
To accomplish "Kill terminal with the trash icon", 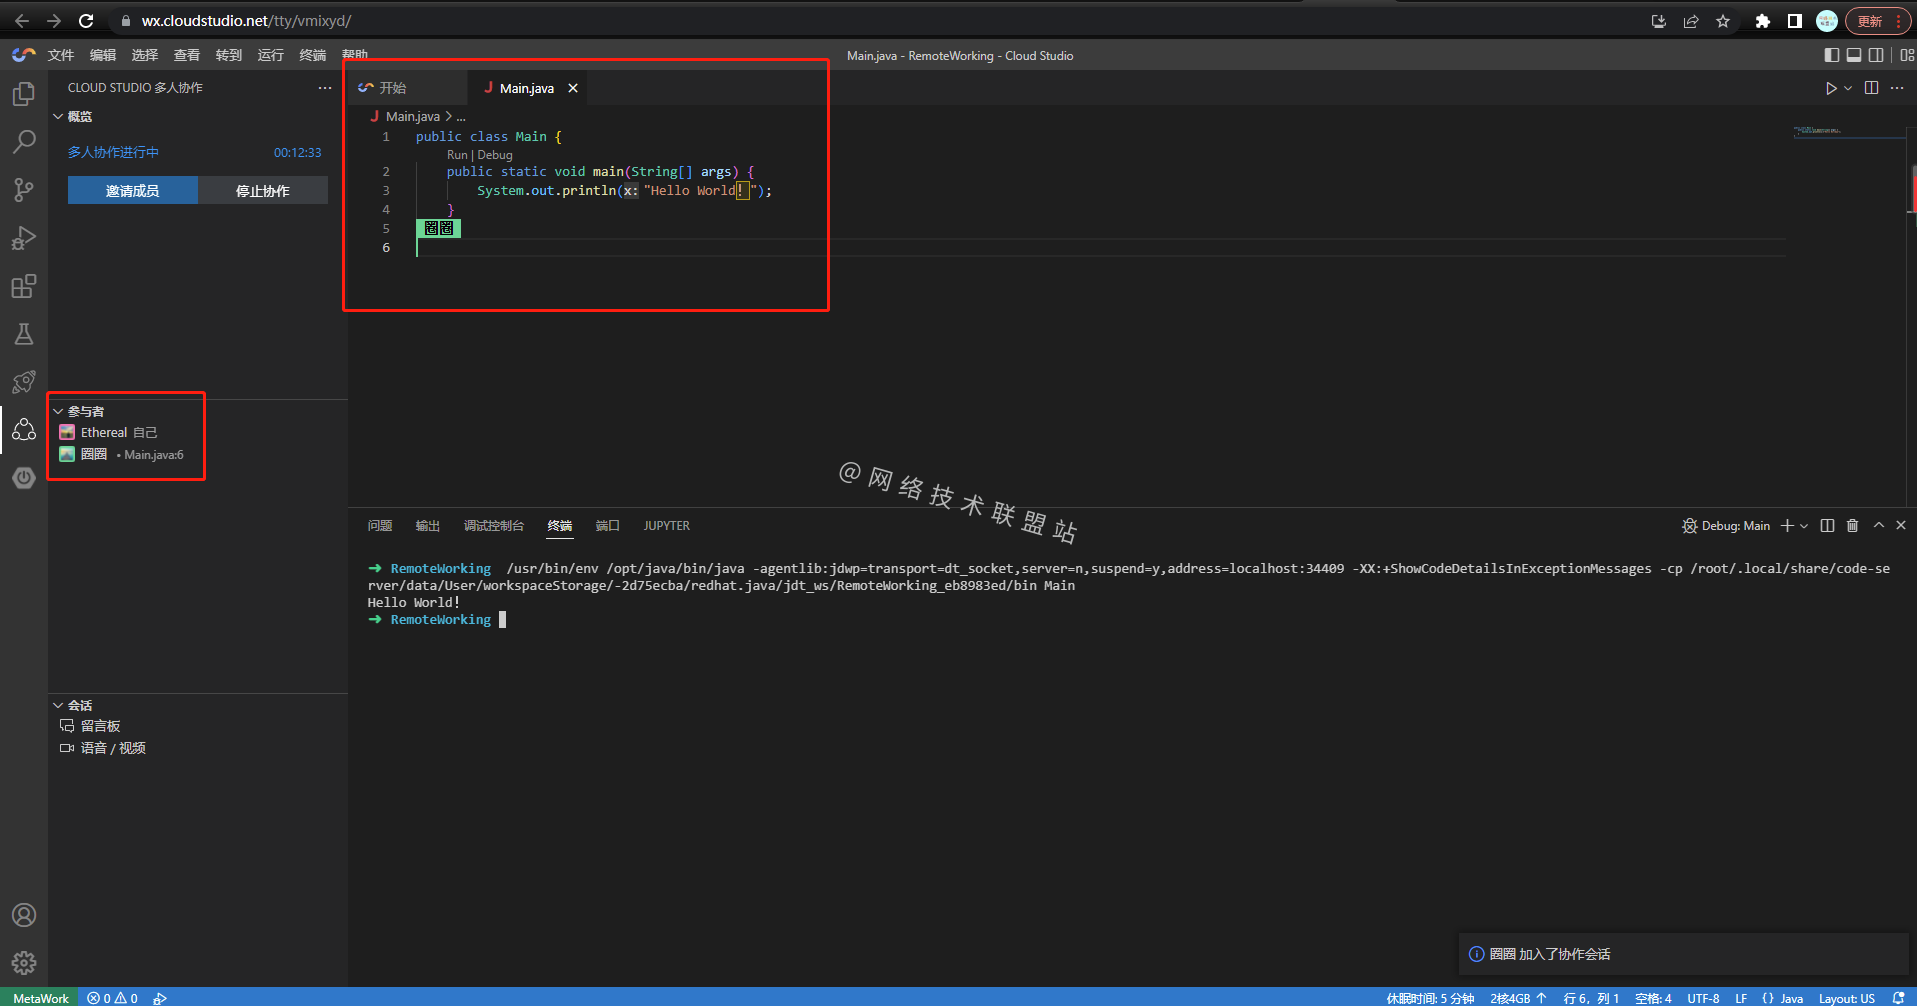I will (x=1852, y=525).
